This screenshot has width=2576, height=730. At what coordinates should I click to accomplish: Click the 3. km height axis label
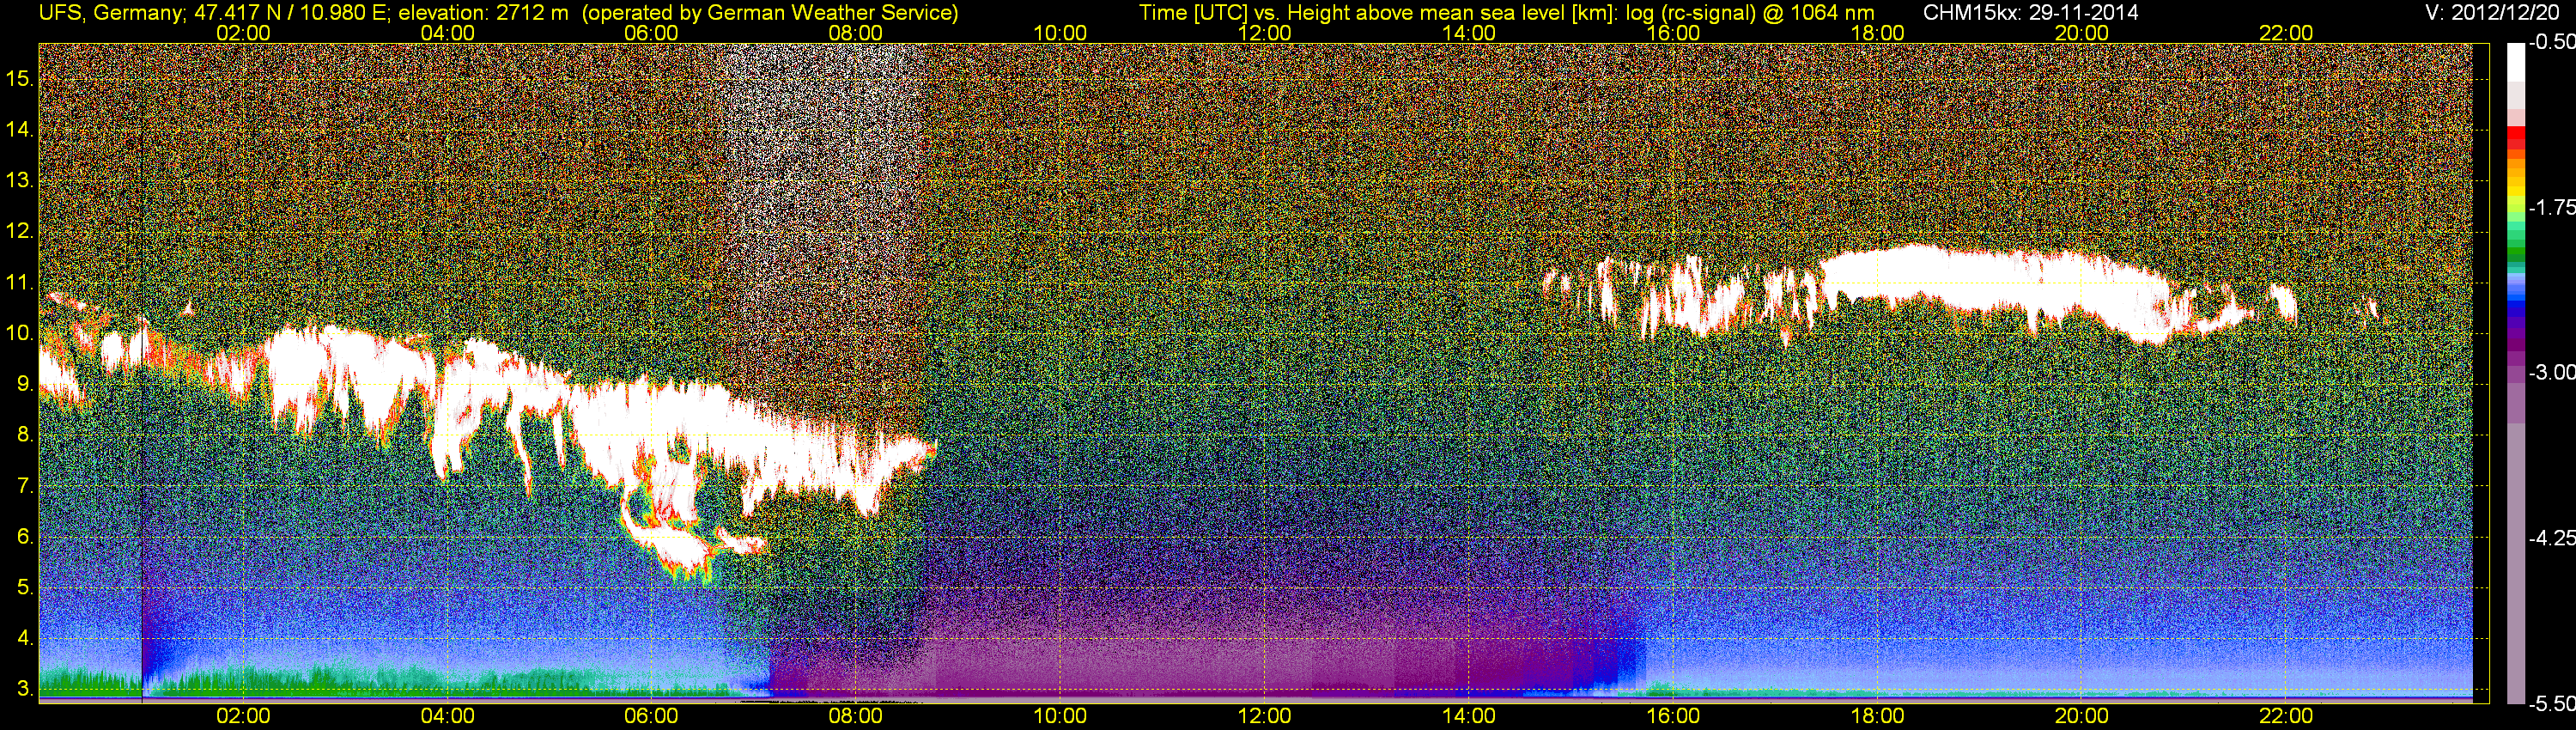[x=25, y=689]
